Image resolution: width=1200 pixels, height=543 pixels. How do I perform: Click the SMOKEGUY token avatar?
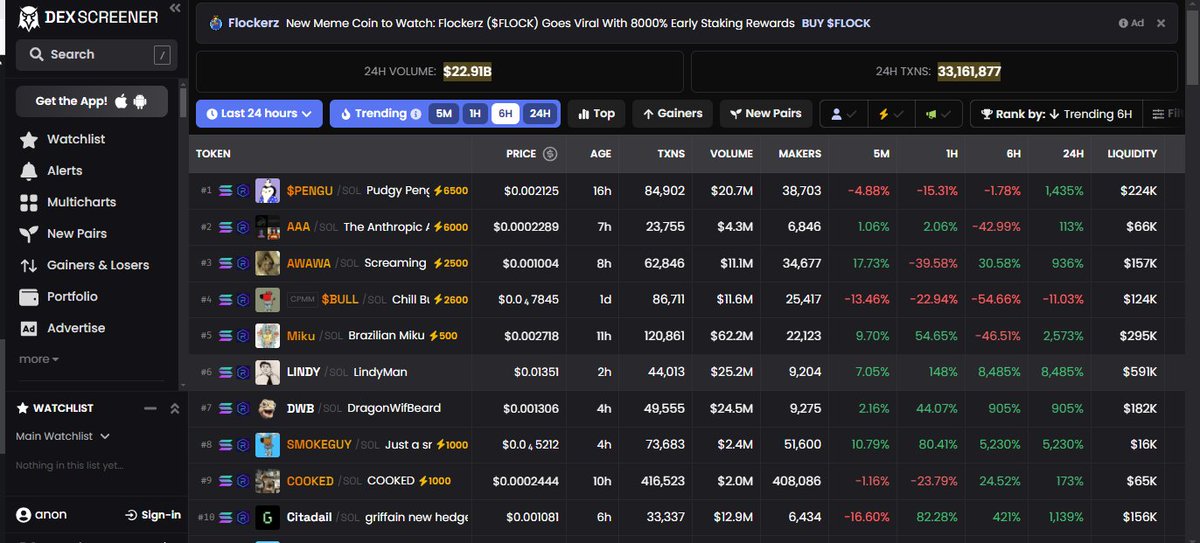pos(267,444)
